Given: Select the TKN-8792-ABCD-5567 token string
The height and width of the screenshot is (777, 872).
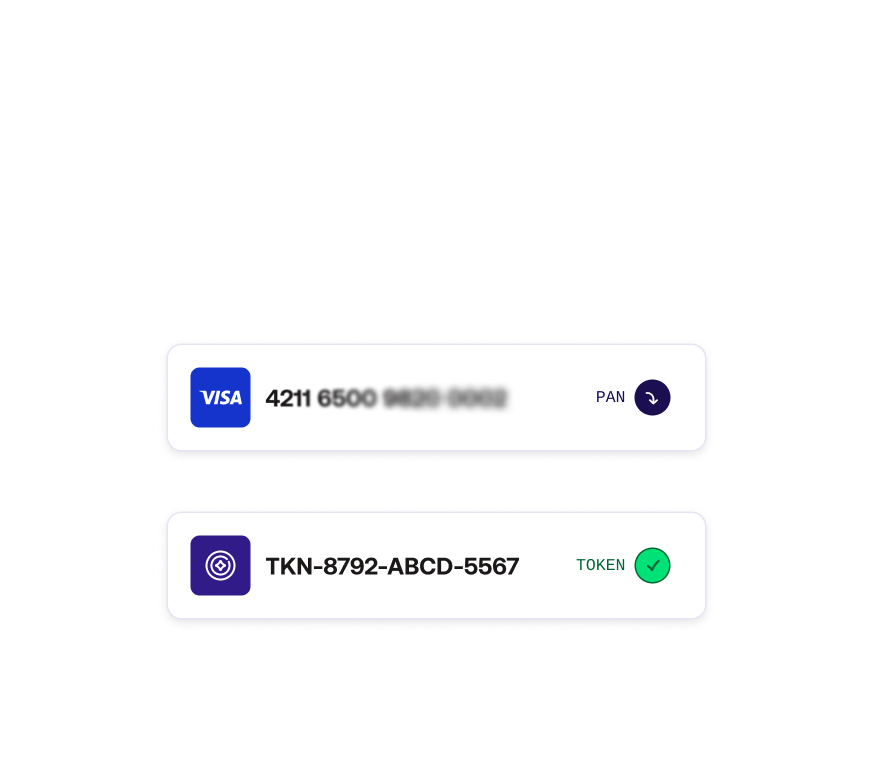Looking at the screenshot, I should click(x=392, y=566).
